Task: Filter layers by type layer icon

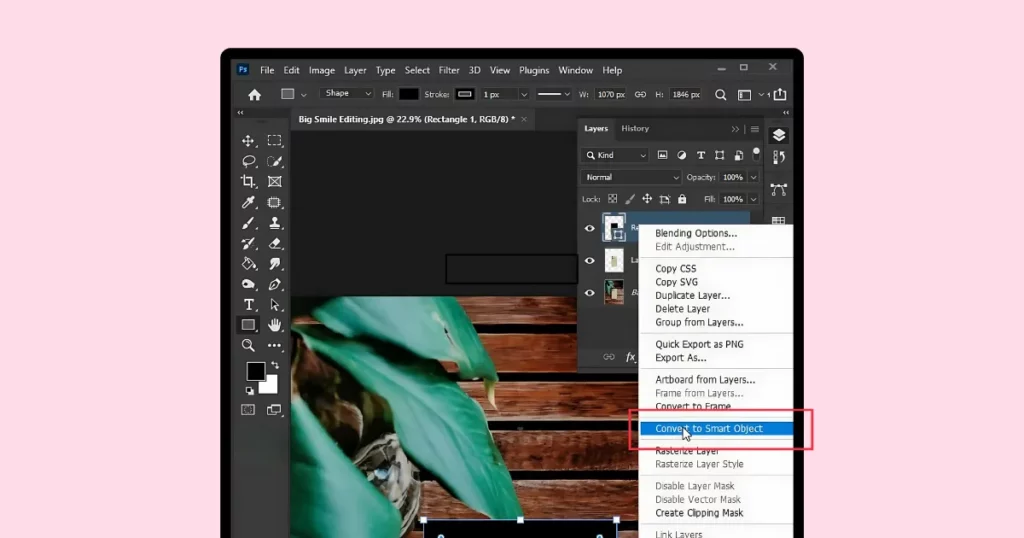Action: click(x=701, y=155)
